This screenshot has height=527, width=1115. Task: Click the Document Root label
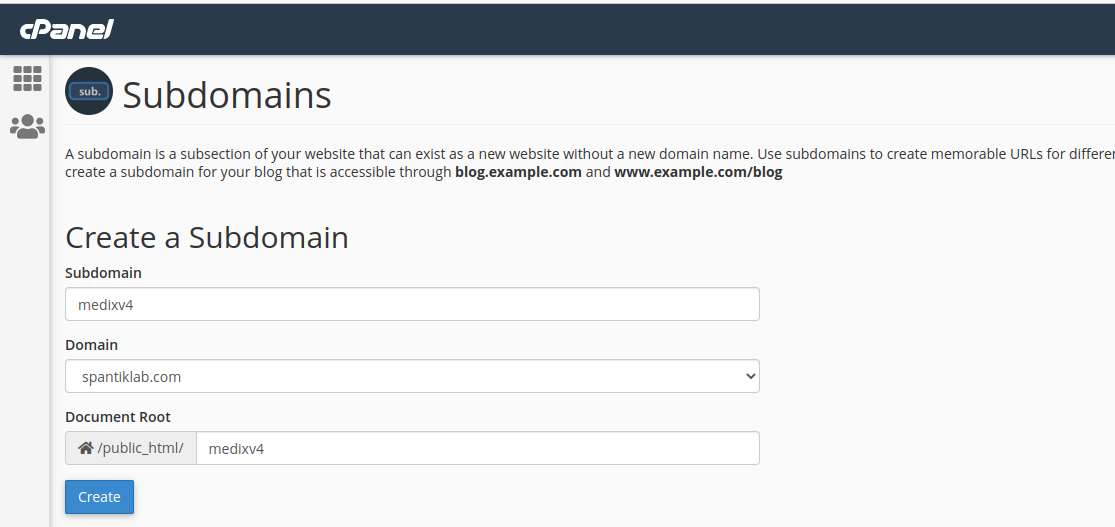[x=118, y=417]
